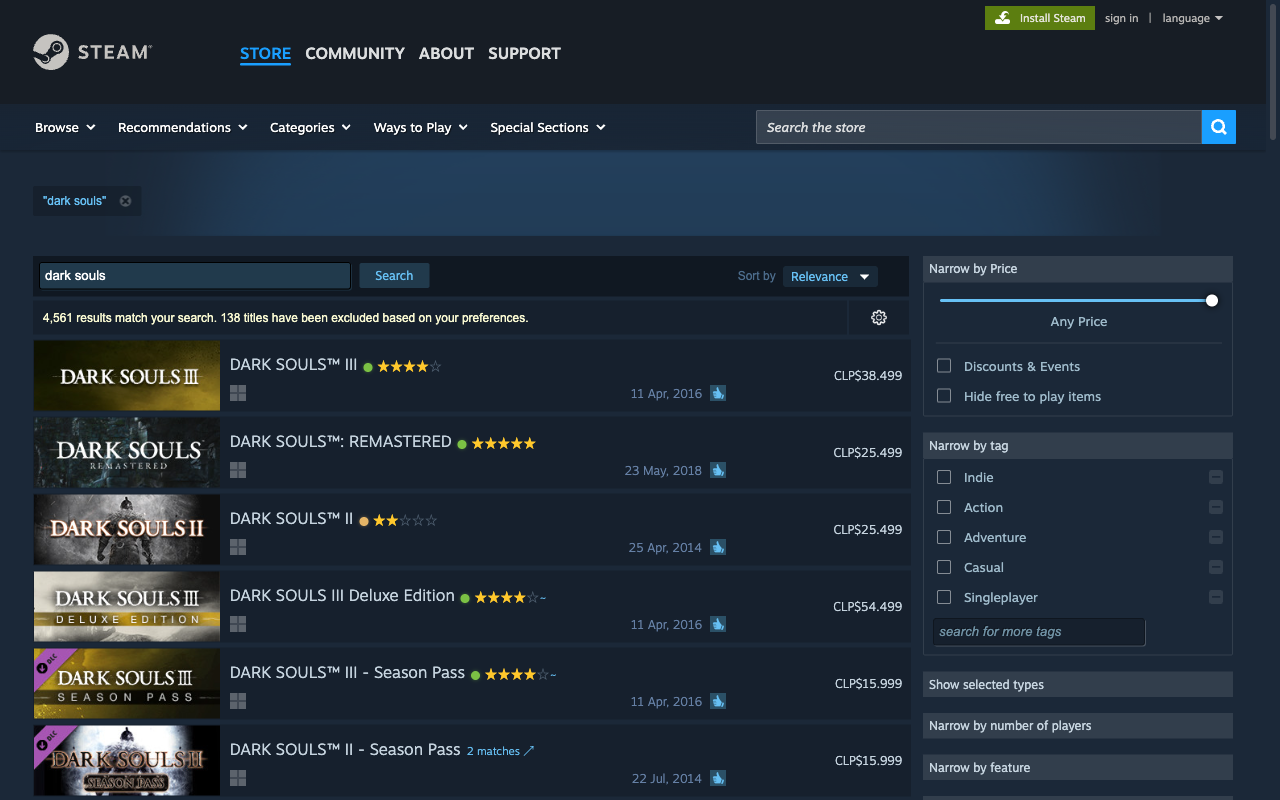Check Hide free to play items

tap(944, 396)
